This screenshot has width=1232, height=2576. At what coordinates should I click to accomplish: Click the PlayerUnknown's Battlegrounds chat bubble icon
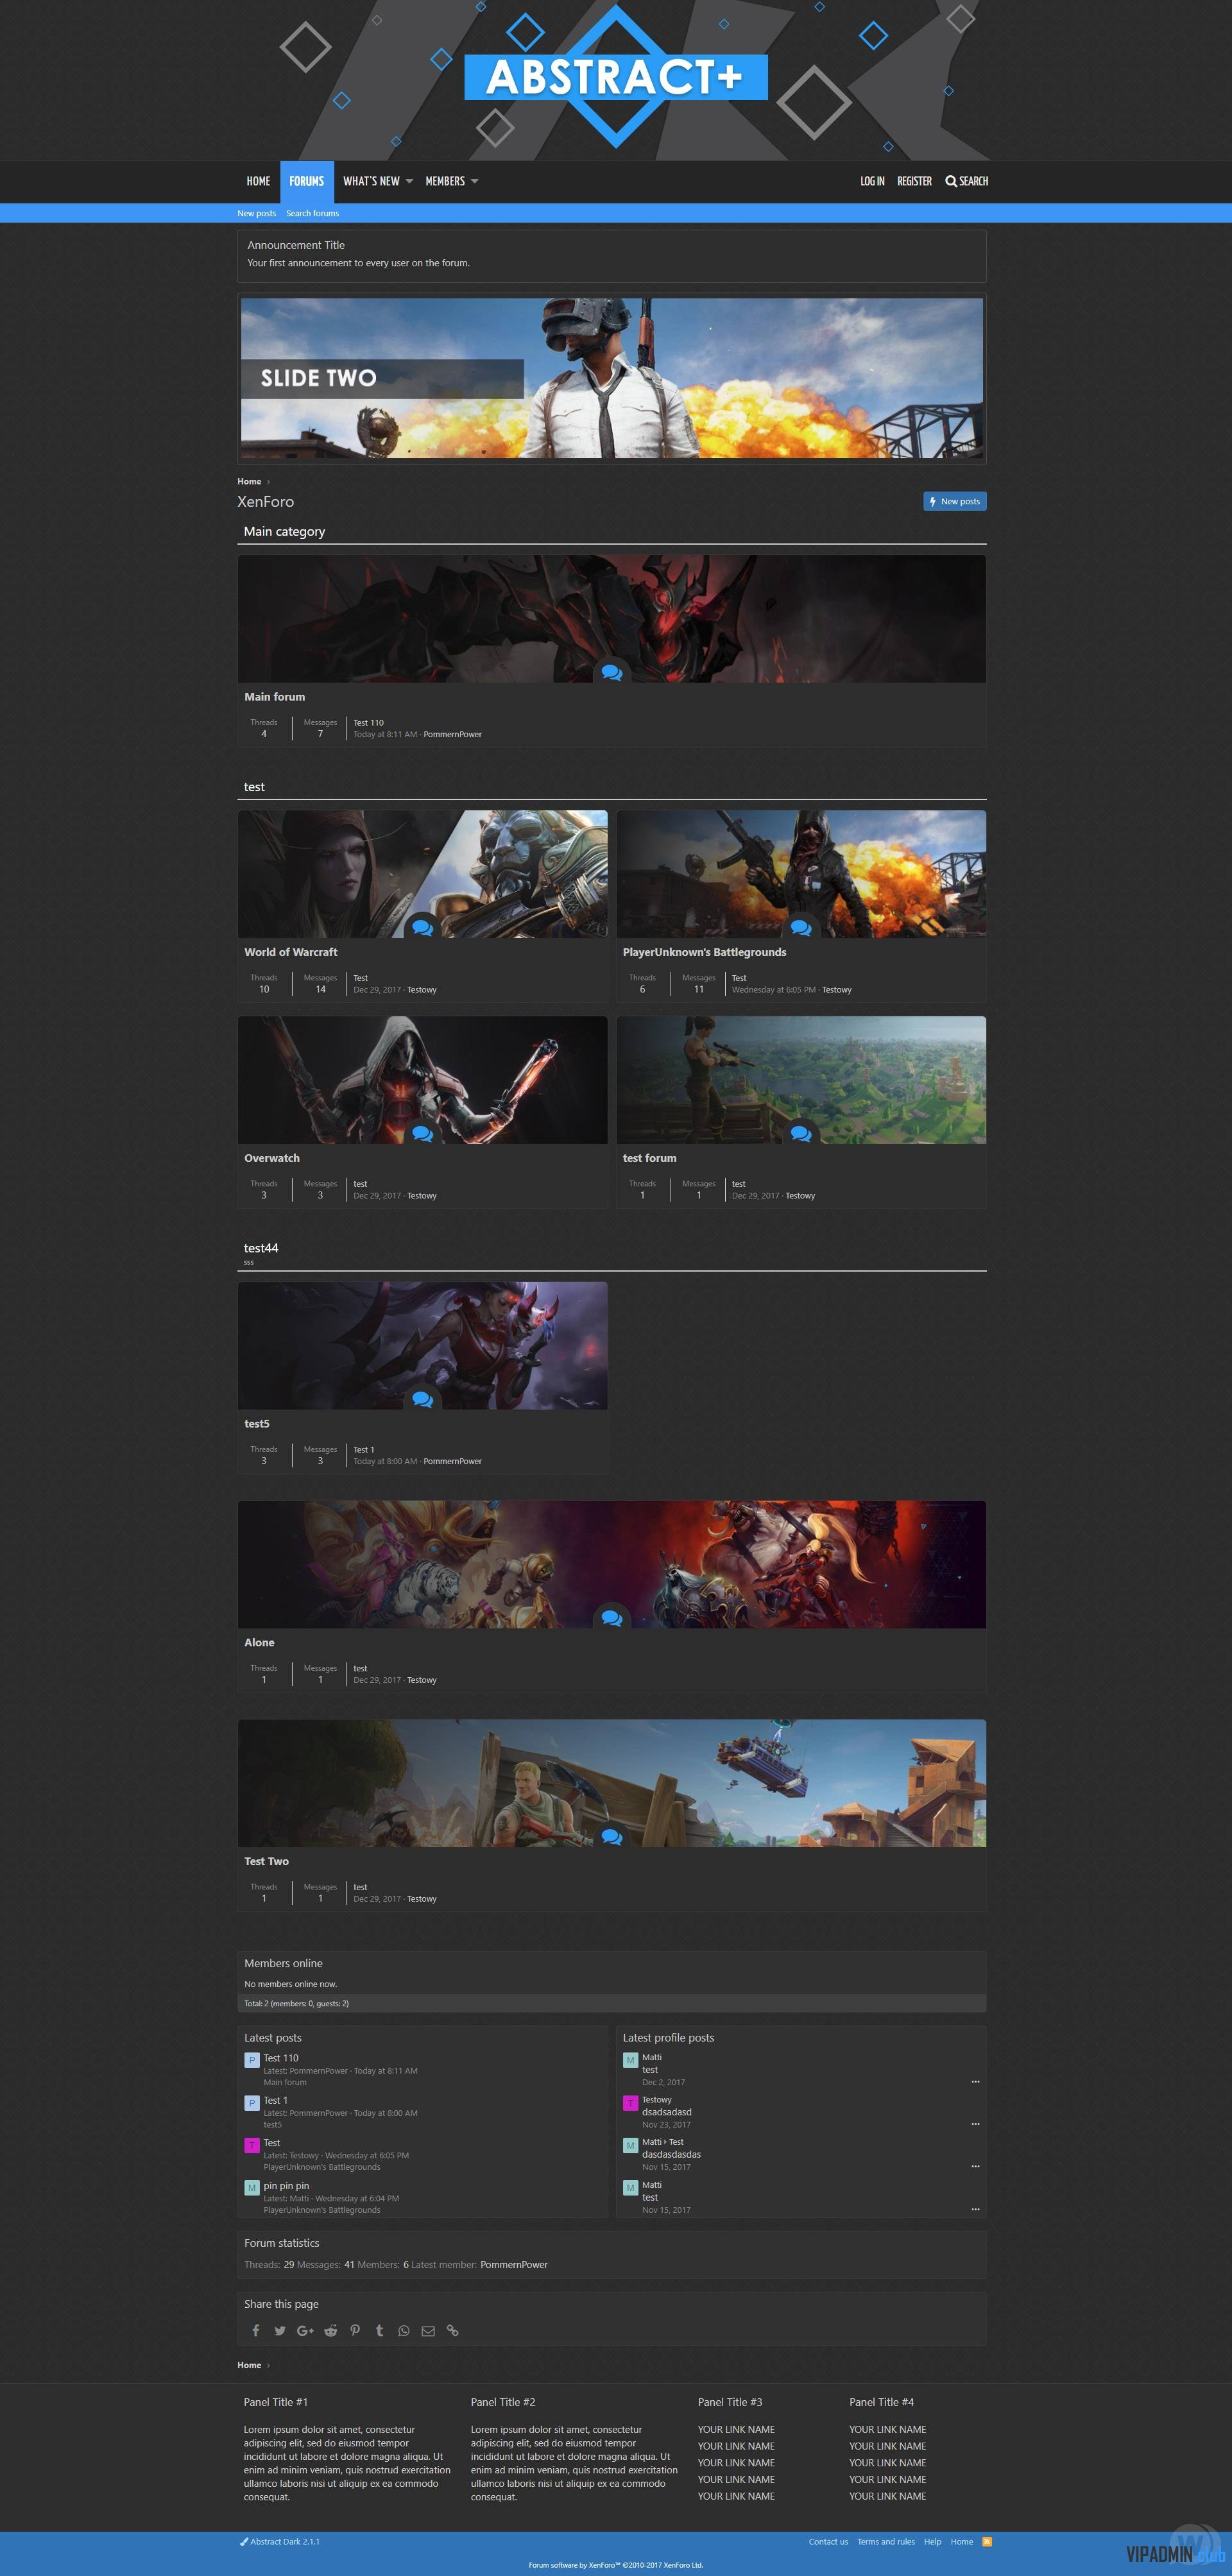[801, 928]
